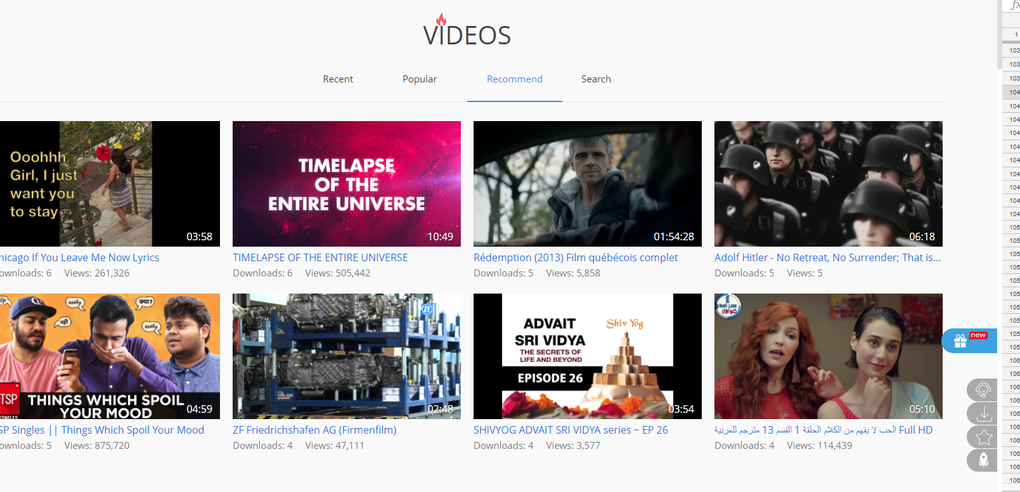Click Things Which Spoil Your Mood title link

102,430
